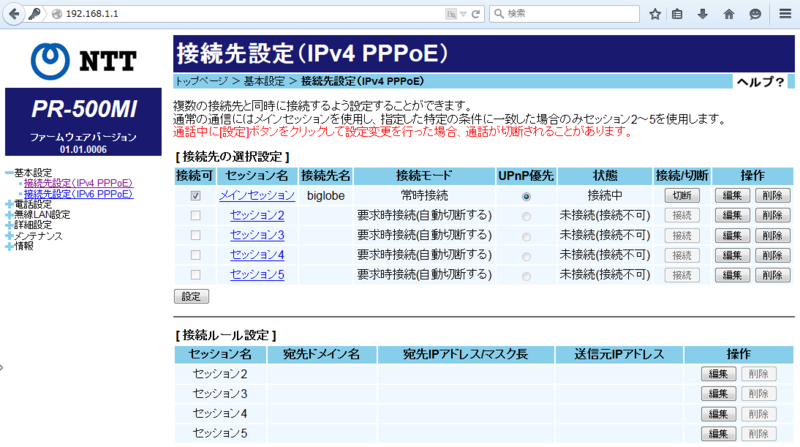This screenshot has height=447, width=800.
Task: Expand the 電話設定 tree node
Action: pyautogui.click(x=9, y=204)
